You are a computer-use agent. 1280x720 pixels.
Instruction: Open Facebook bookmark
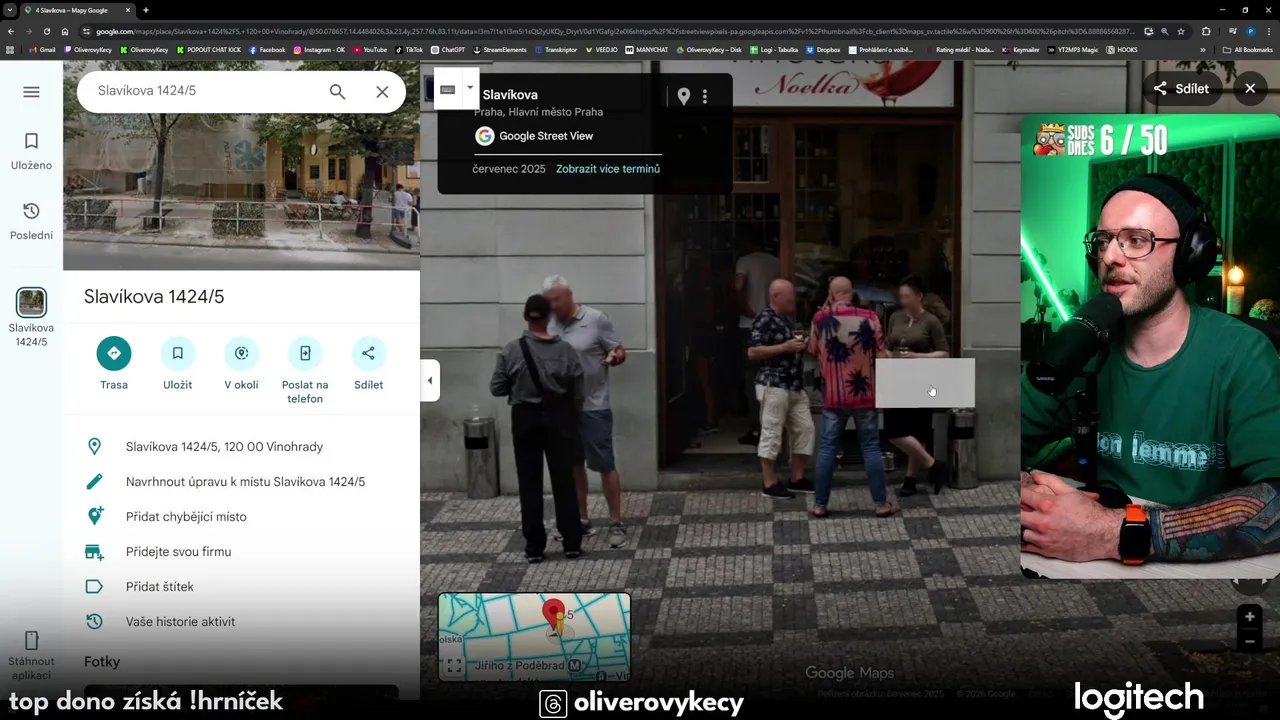(267, 49)
